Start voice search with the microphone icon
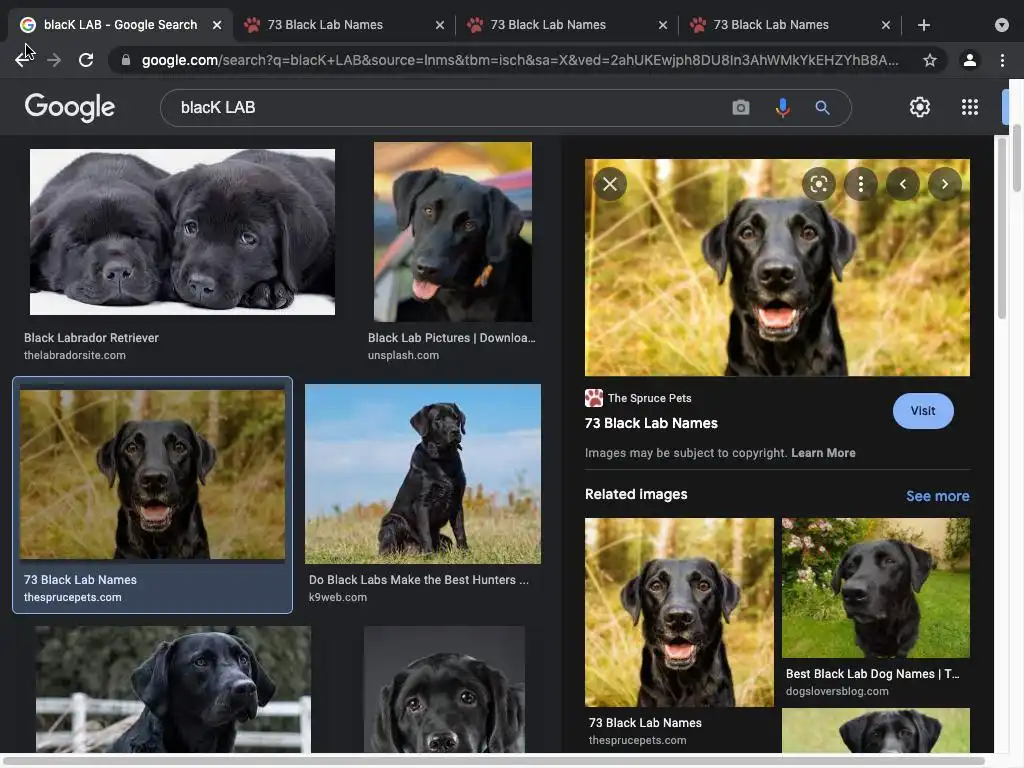This screenshot has width=1024, height=768. click(782, 107)
